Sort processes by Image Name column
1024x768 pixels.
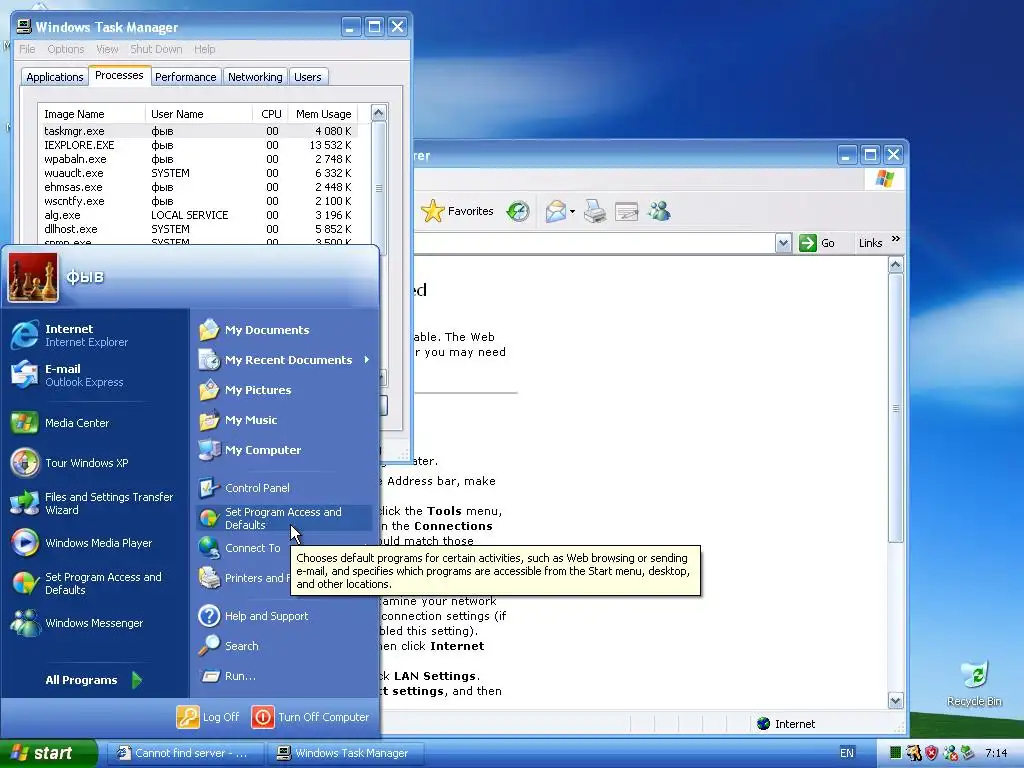click(91, 114)
